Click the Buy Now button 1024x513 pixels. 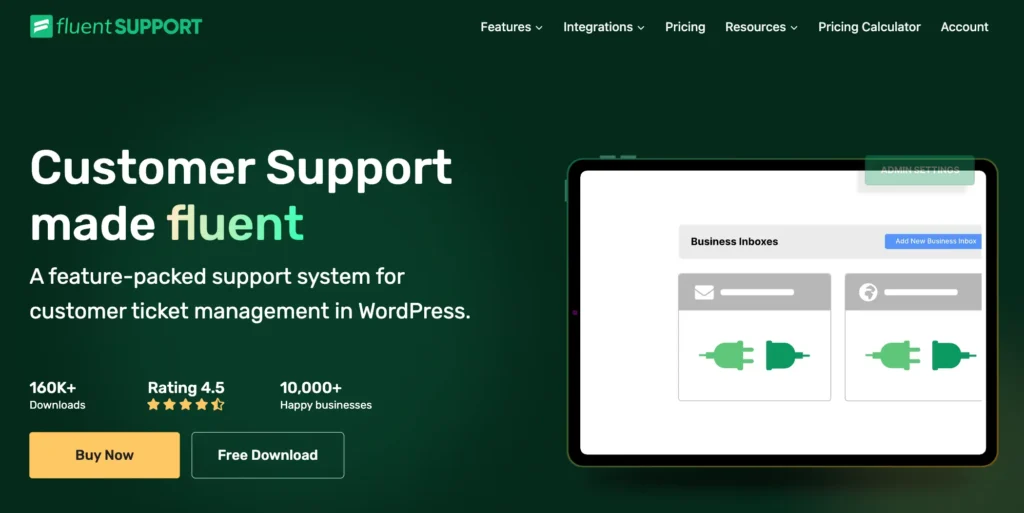[104, 455]
